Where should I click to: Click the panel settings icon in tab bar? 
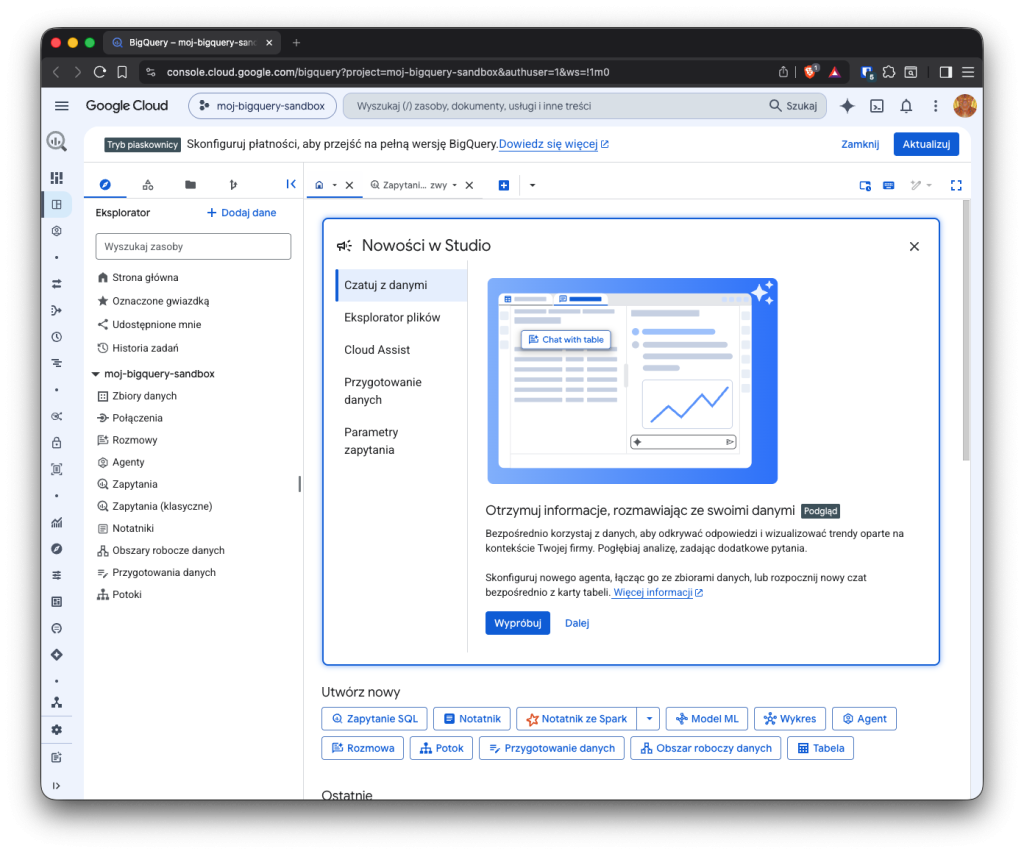[x=865, y=185]
